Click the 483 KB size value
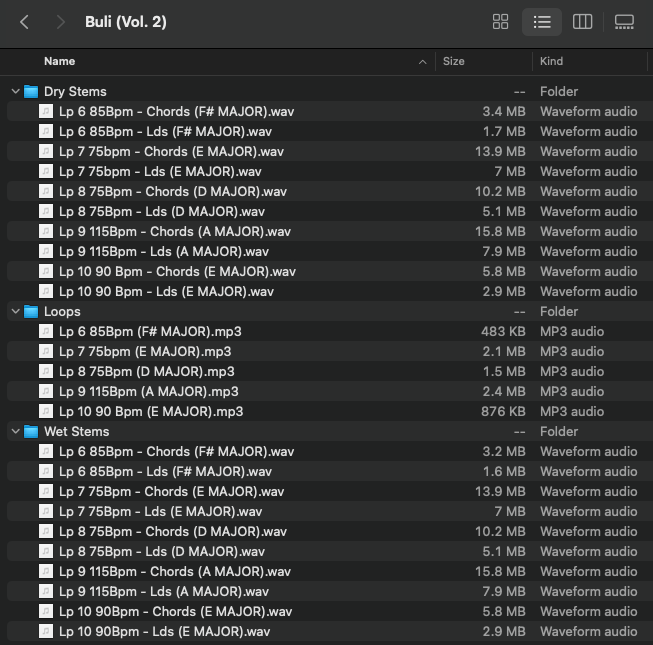This screenshot has height=645, width=653. pyautogui.click(x=503, y=331)
